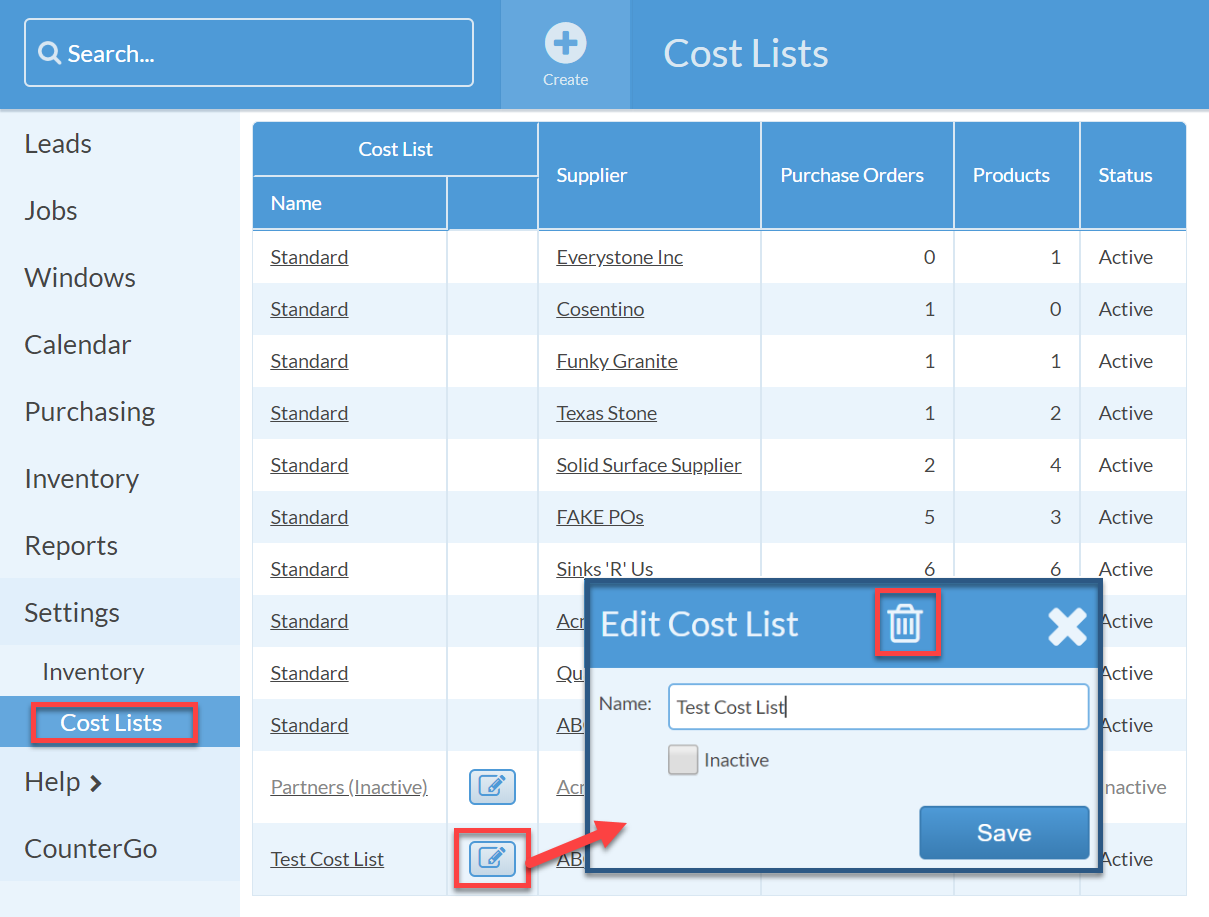Go to the Cost Lists settings page
Image resolution: width=1209 pixels, height=917 pixels.
point(113,721)
